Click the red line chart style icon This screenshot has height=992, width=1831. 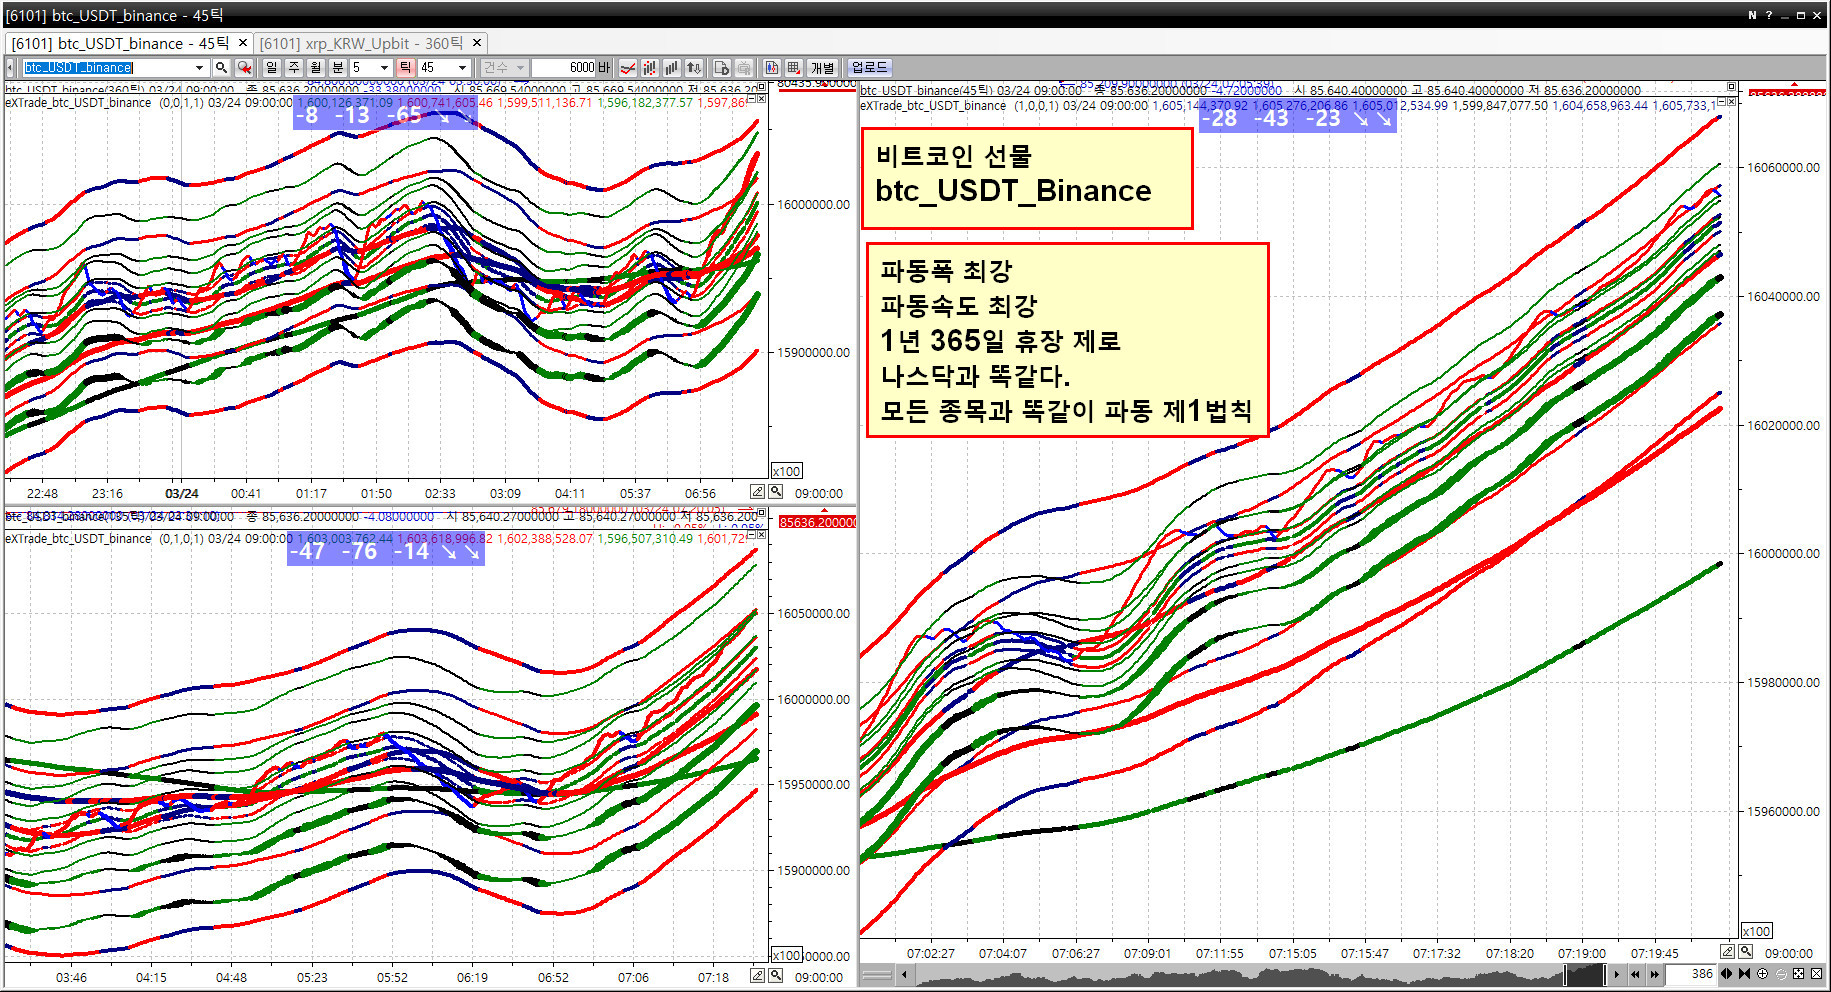628,67
